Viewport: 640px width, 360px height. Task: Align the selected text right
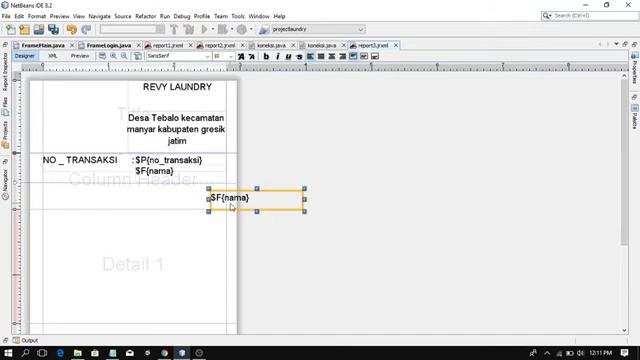pyautogui.click(x=342, y=56)
